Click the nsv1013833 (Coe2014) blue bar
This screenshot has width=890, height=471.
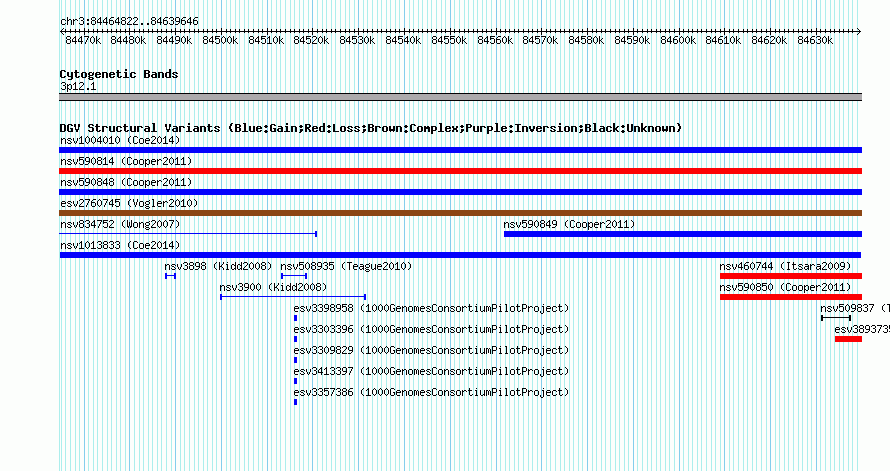pyautogui.click(x=460, y=255)
